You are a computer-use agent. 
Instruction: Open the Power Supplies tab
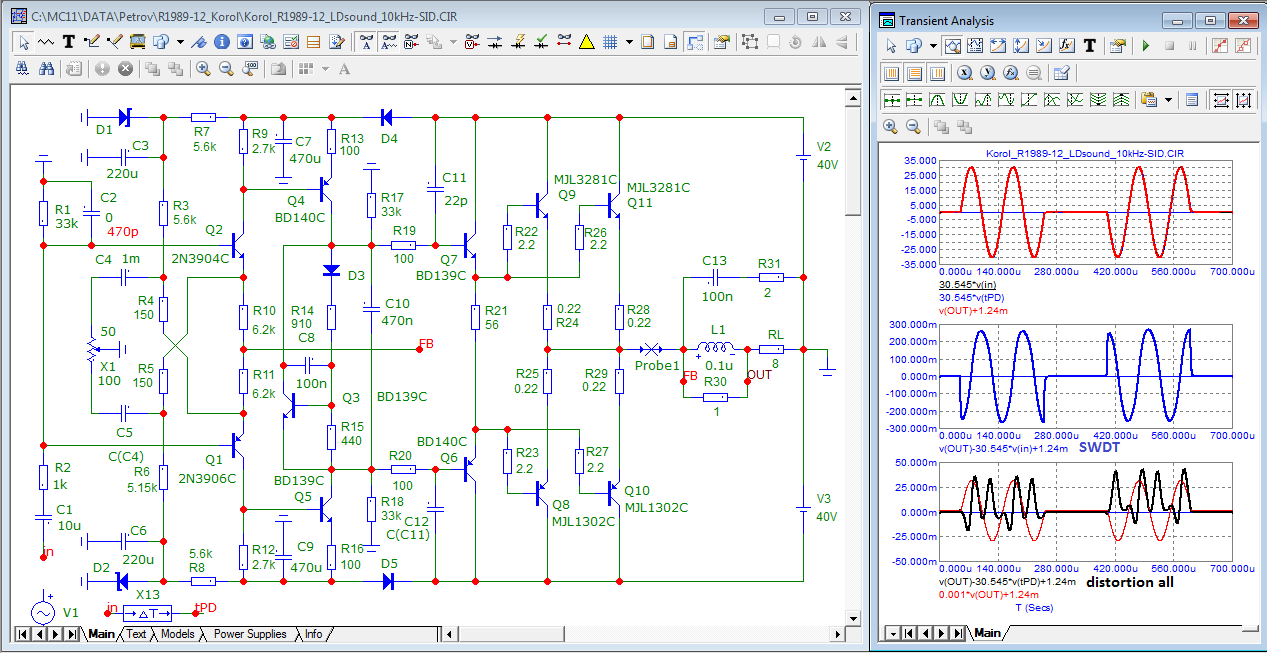click(250, 634)
